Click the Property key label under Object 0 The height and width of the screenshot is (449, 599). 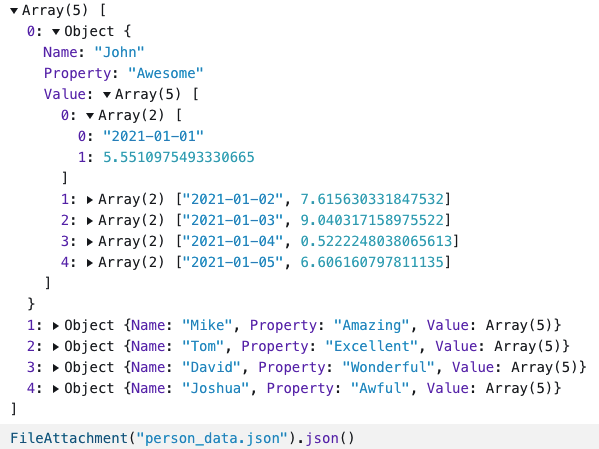(77, 73)
